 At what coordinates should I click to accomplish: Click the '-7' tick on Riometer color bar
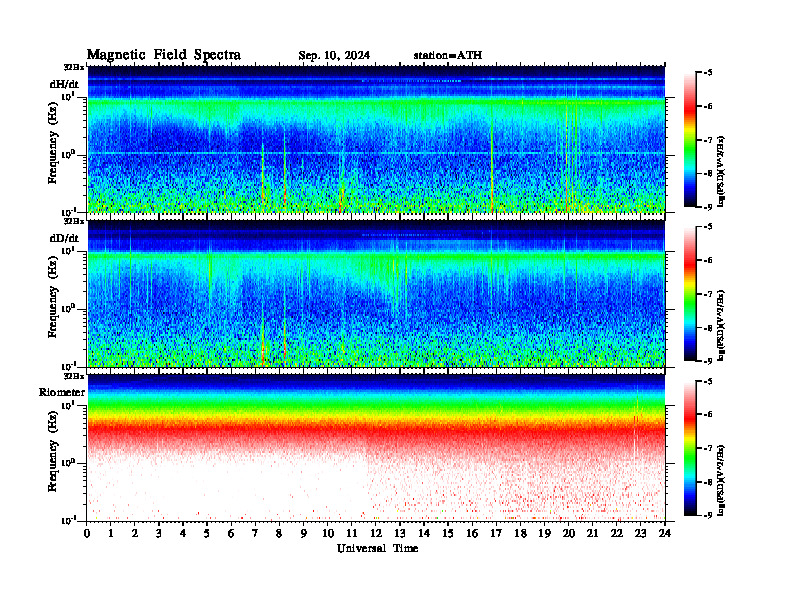click(x=709, y=448)
